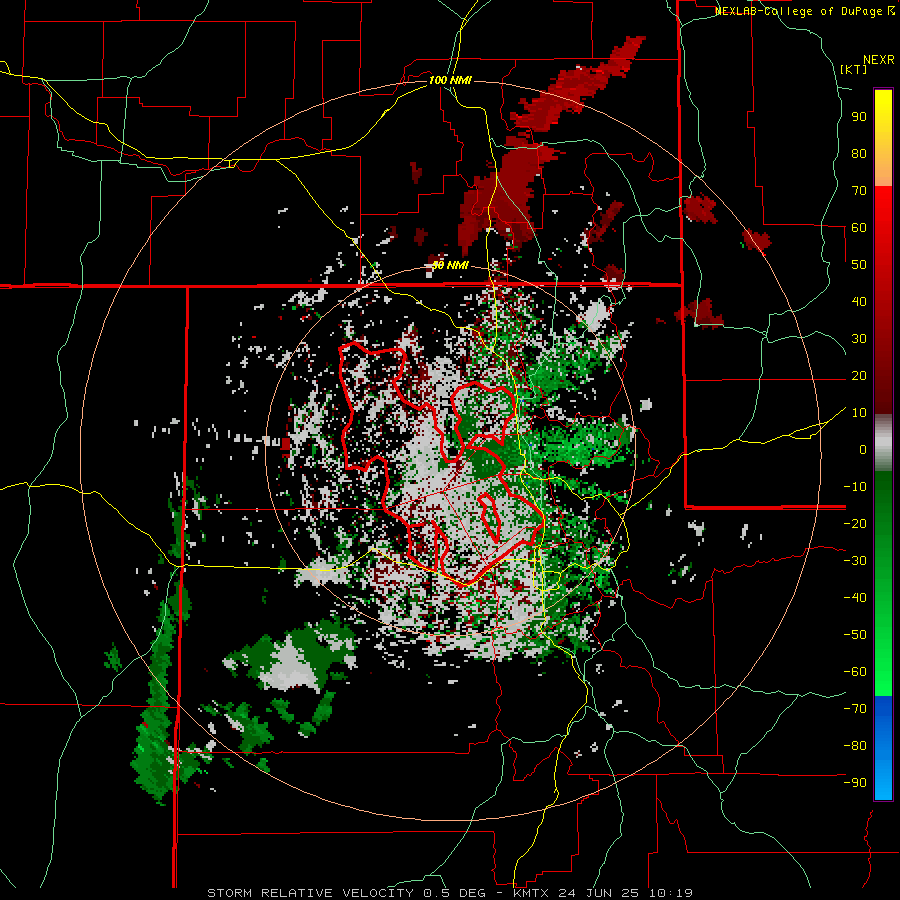
Task: Click the NEXR label above the legend
Action: (x=879, y=60)
